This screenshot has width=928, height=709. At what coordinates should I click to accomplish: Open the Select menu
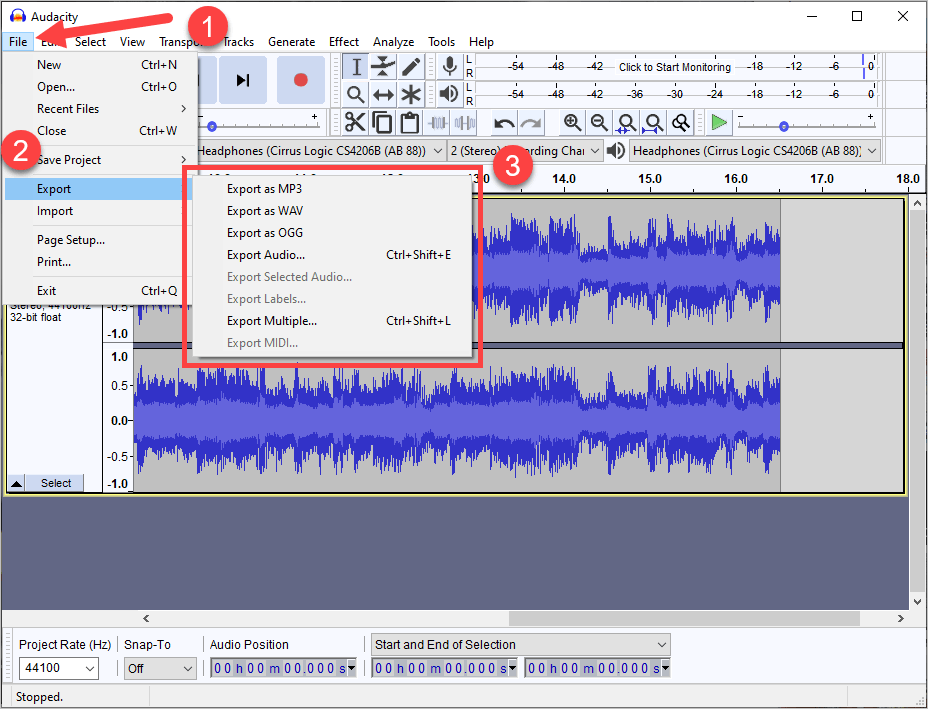[90, 42]
